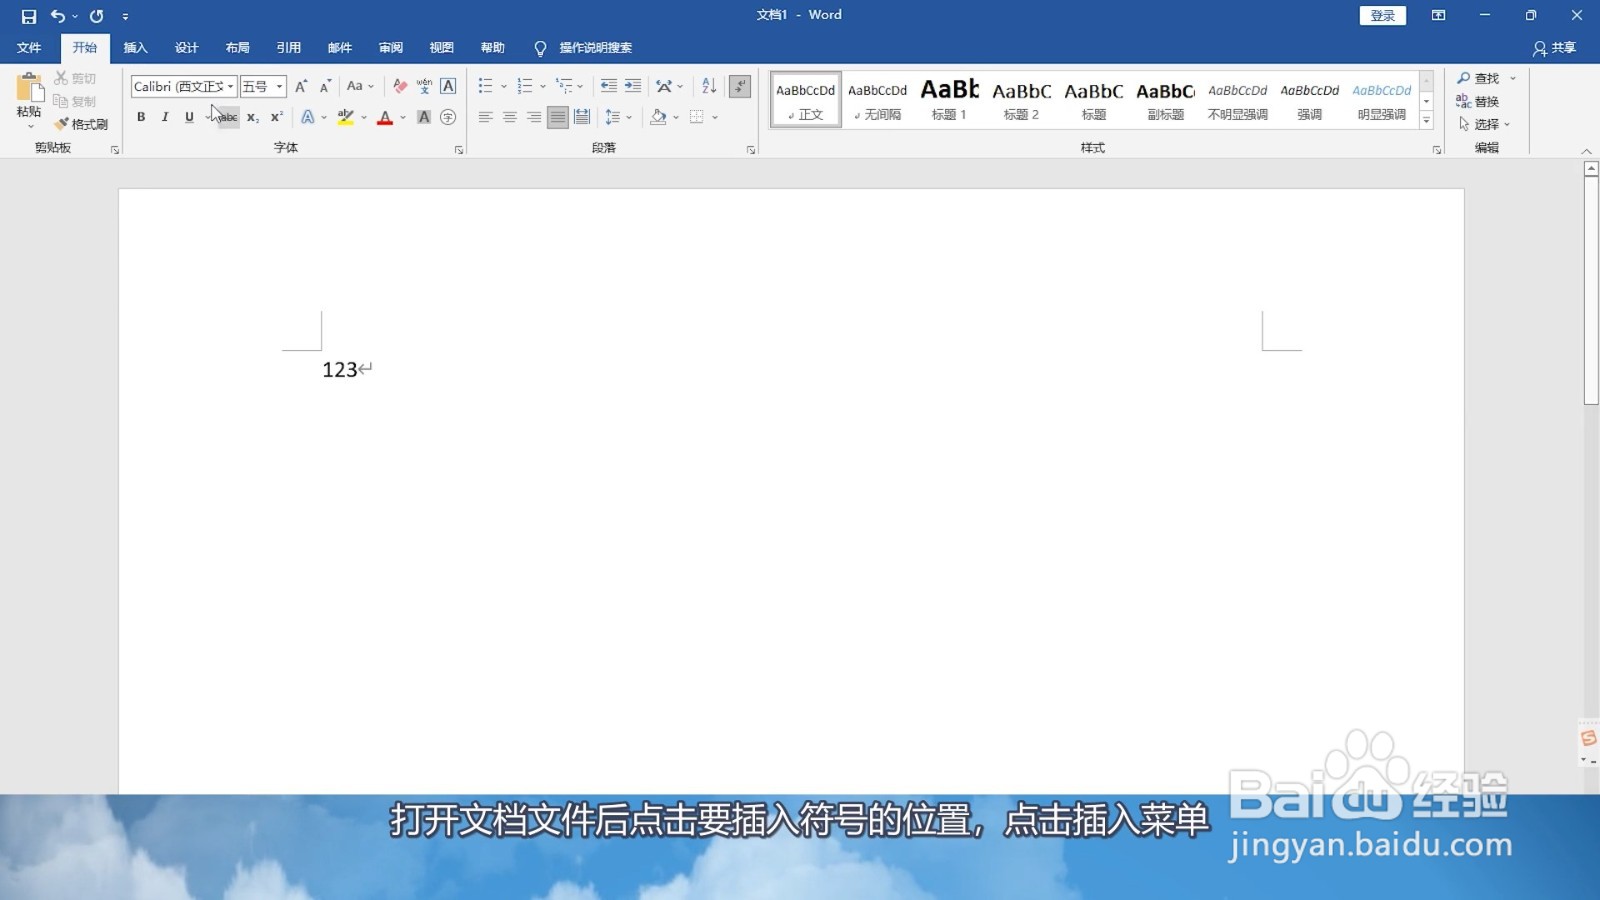This screenshot has width=1600, height=900.
Task: Click the vertical scrollbar thumb
Action: click(x=1591, y=291)
